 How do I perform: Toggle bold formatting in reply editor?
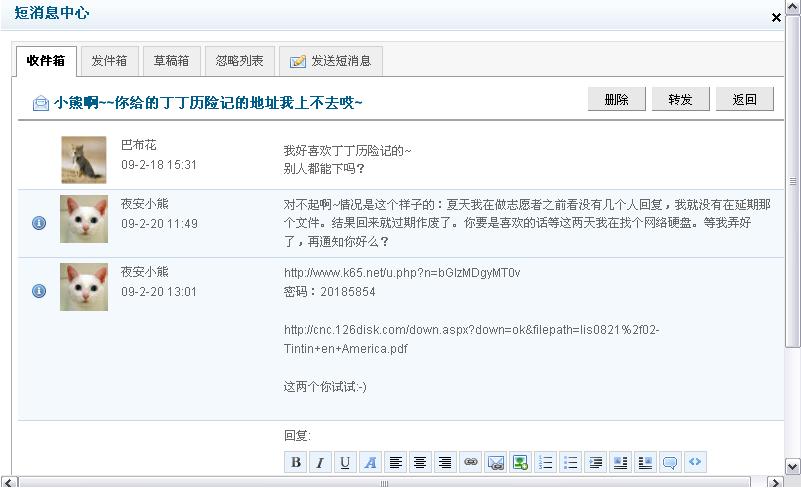[x=295, y=462]
